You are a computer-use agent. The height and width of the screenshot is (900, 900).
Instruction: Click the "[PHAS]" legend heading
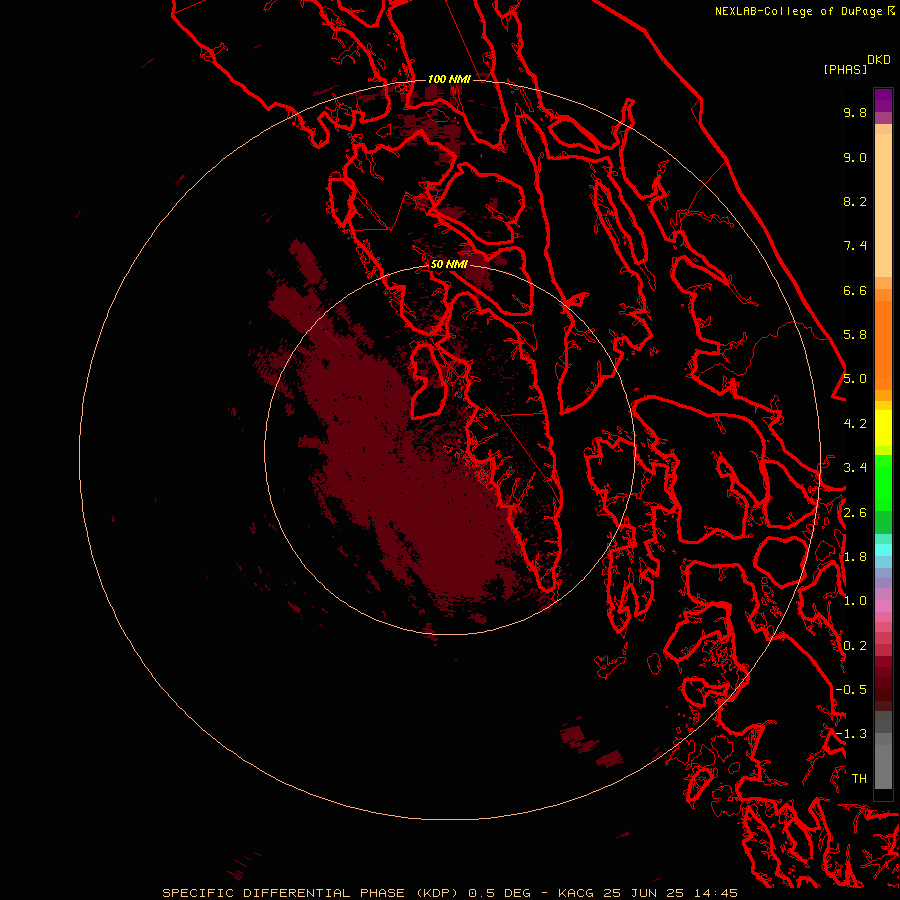(845, 70)
